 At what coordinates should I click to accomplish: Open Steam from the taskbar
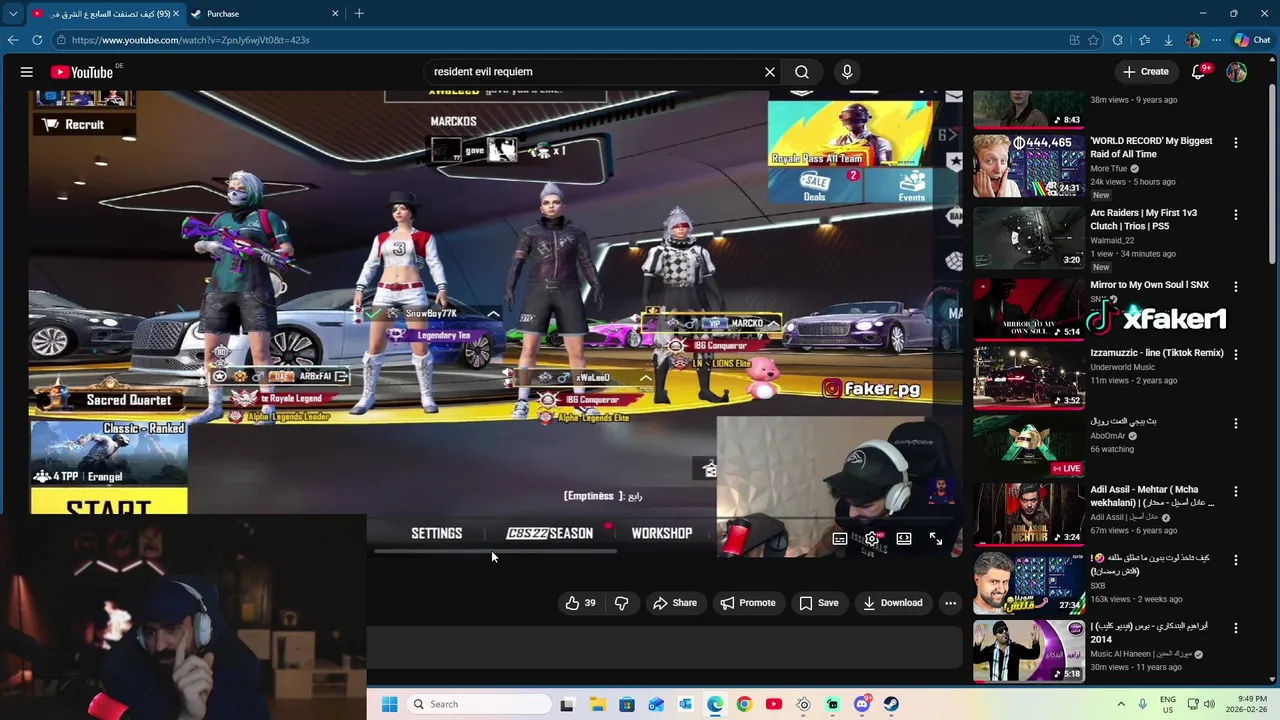click(x=891, y=704)
